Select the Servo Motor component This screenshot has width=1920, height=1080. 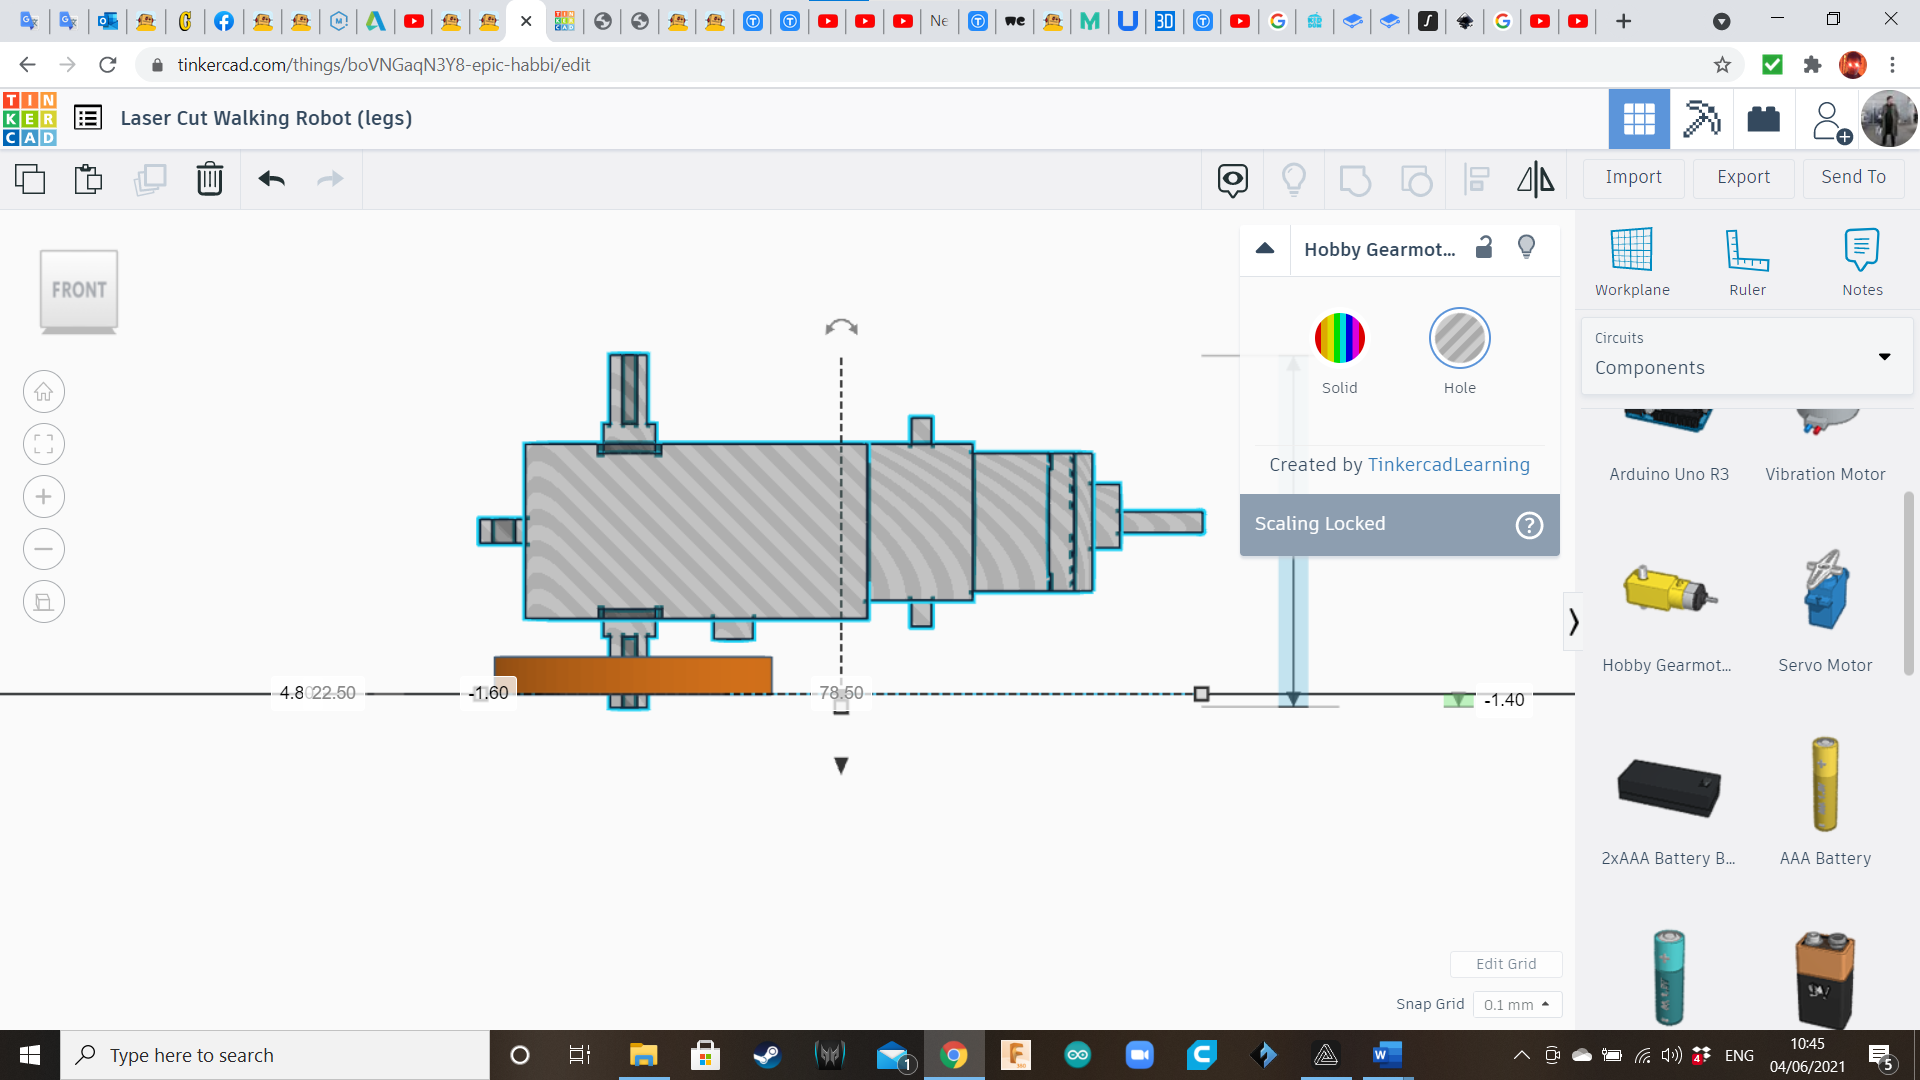(1825, 600)
